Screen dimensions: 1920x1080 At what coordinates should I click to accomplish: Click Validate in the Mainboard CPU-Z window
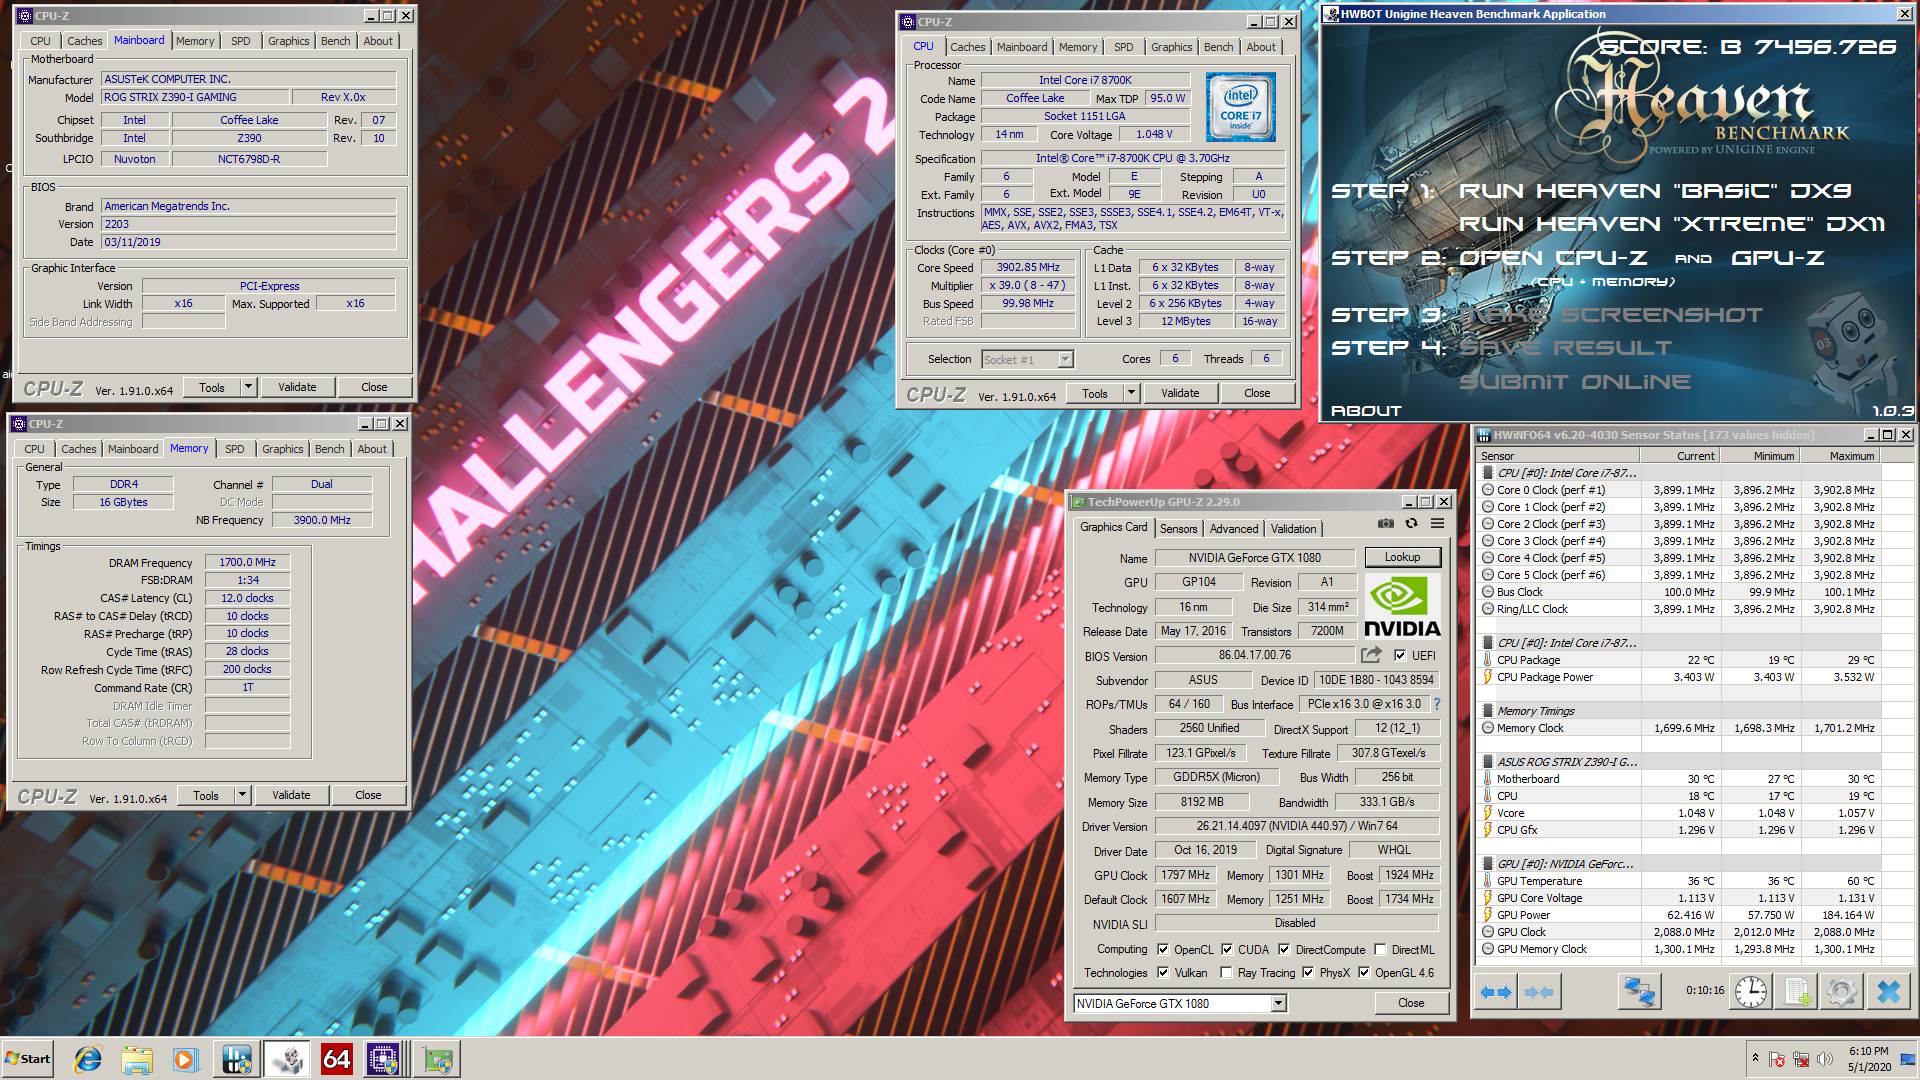point(297,387)
